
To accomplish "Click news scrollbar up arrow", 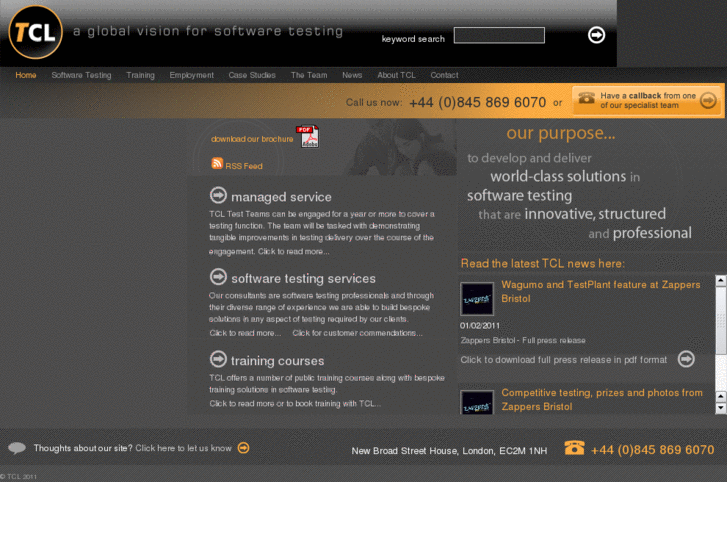I will [721, 280].
